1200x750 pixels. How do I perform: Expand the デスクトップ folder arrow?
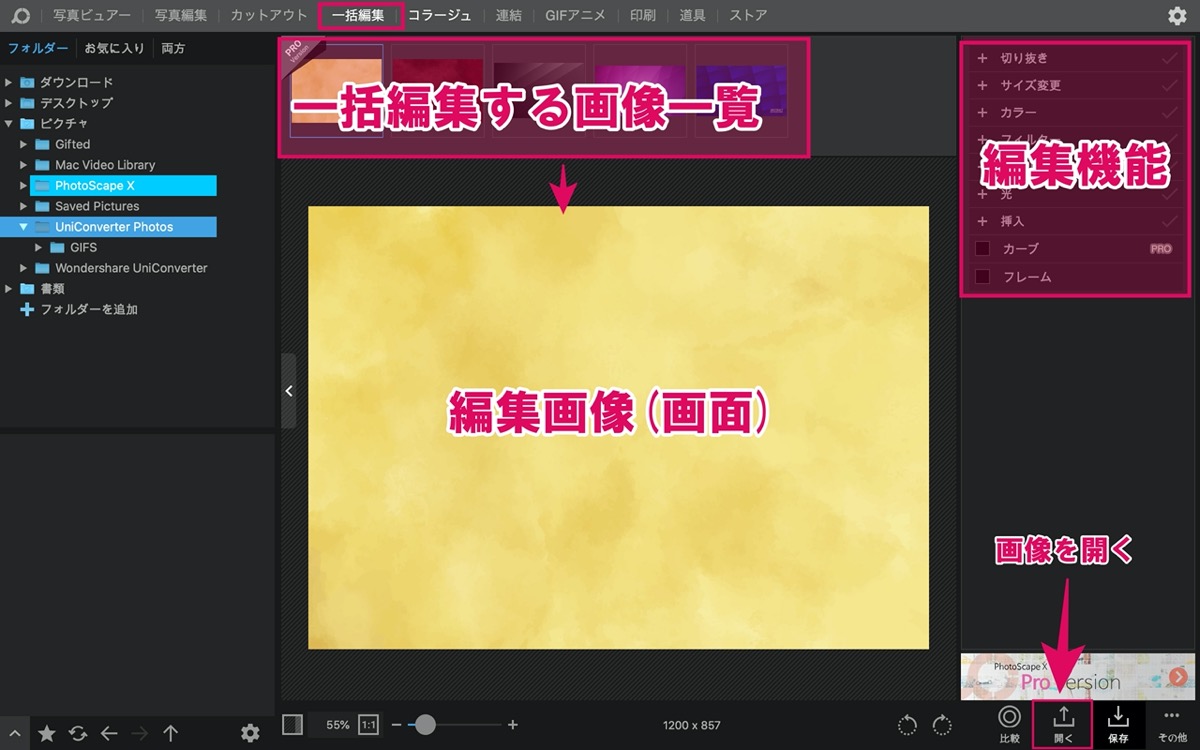[8, 103]
